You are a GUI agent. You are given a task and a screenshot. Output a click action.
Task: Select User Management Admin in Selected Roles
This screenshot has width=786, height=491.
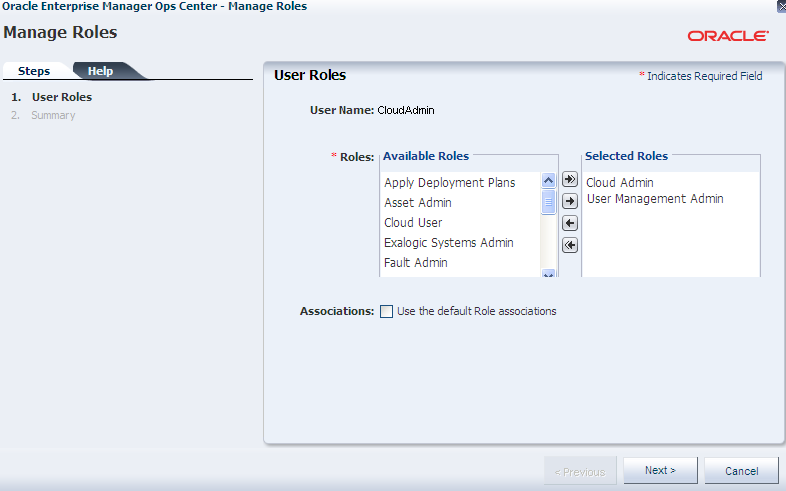click(x=655, y=199)
